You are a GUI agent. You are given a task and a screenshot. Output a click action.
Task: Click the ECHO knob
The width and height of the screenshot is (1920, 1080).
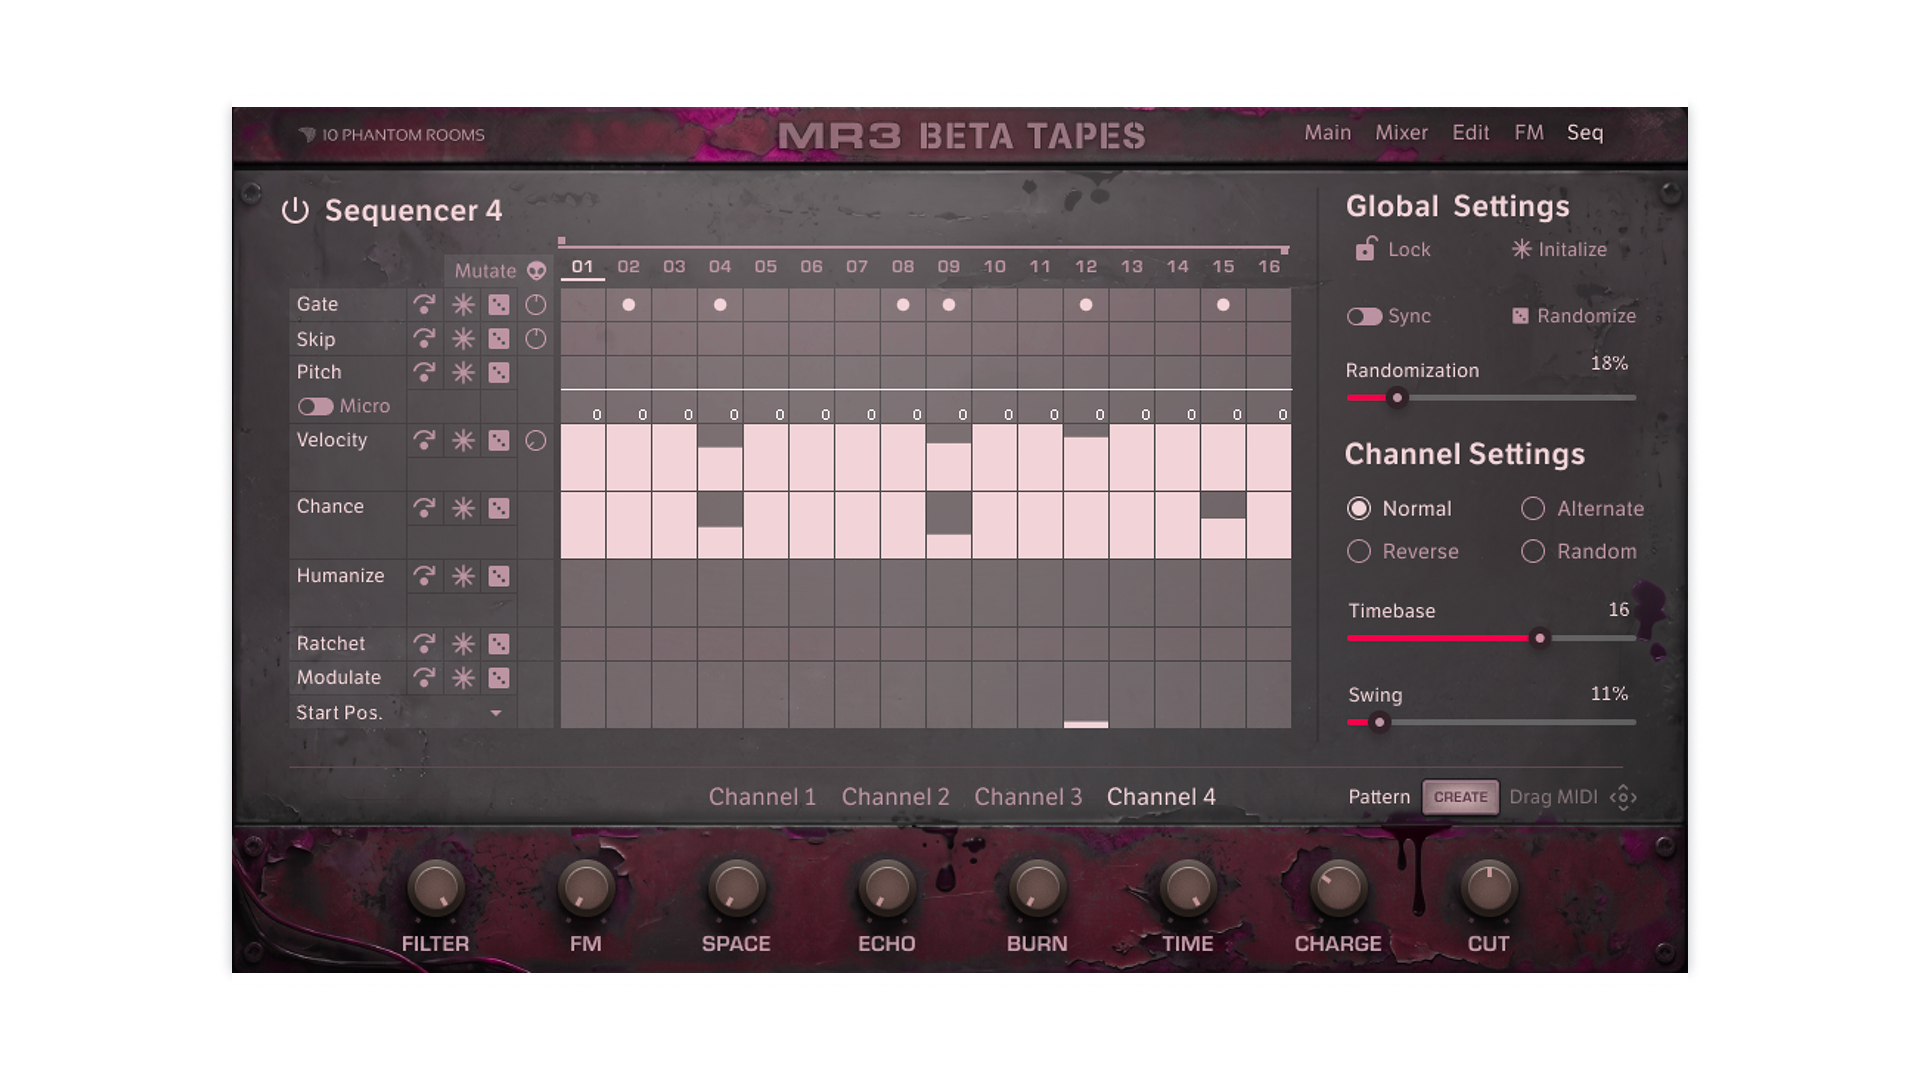pyautogui.click(x=886, y=888)
